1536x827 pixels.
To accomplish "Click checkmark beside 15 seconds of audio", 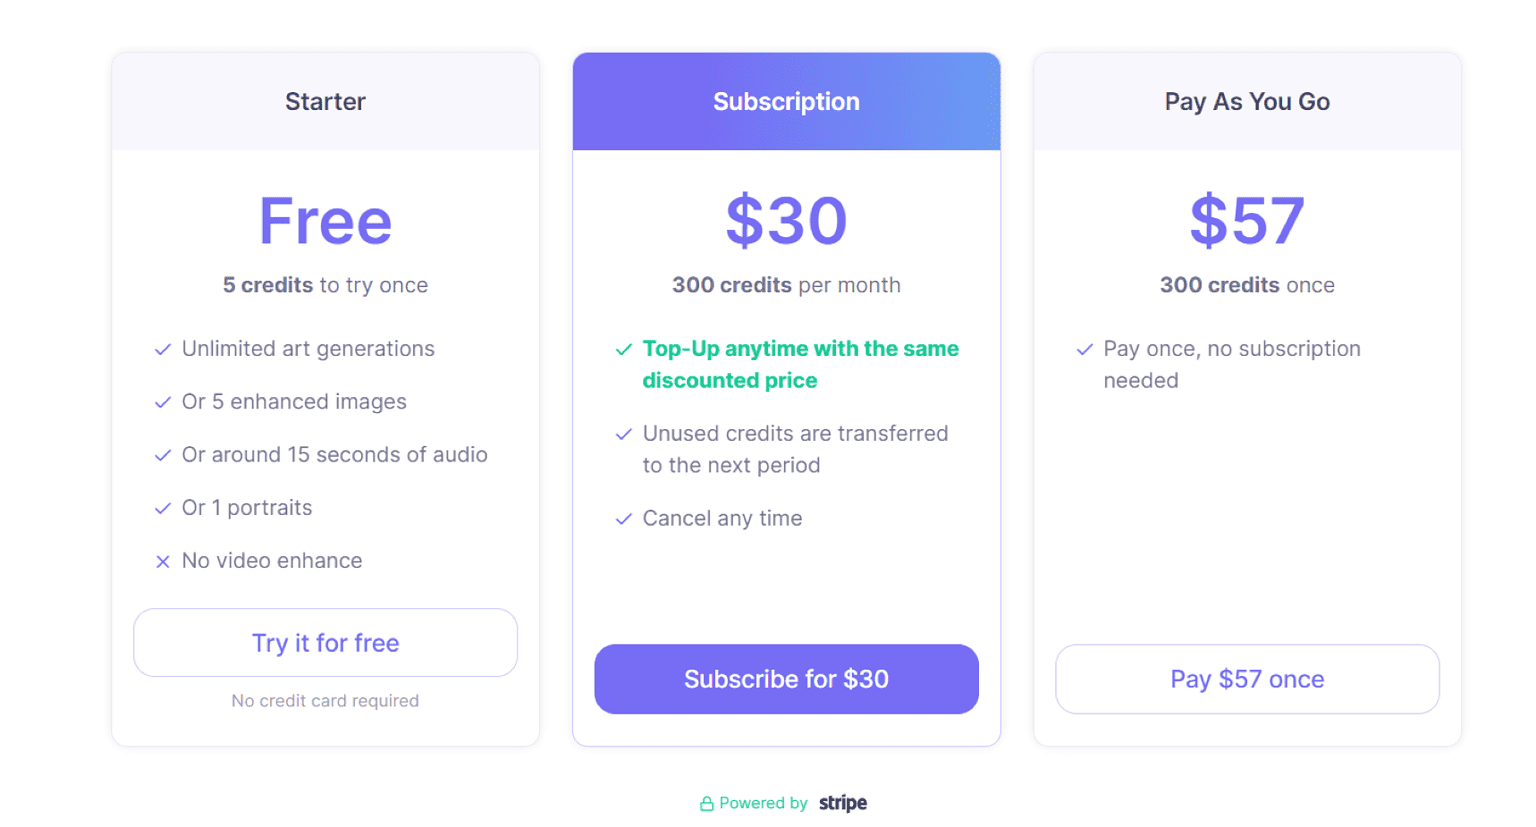I will coord(163,456).
